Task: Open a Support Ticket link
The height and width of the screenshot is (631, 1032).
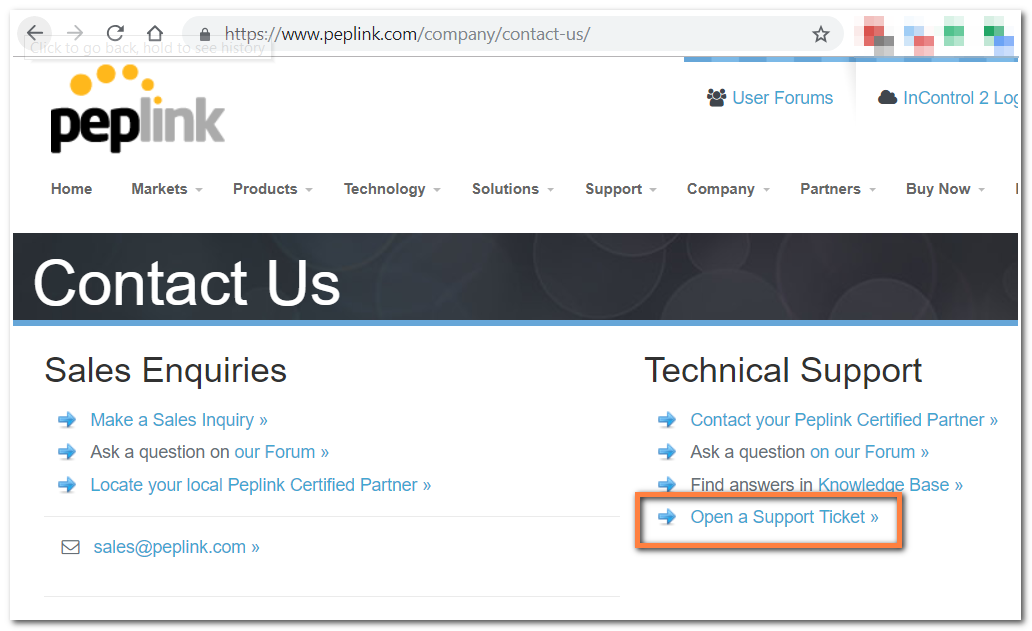Action: pos(784,517)
